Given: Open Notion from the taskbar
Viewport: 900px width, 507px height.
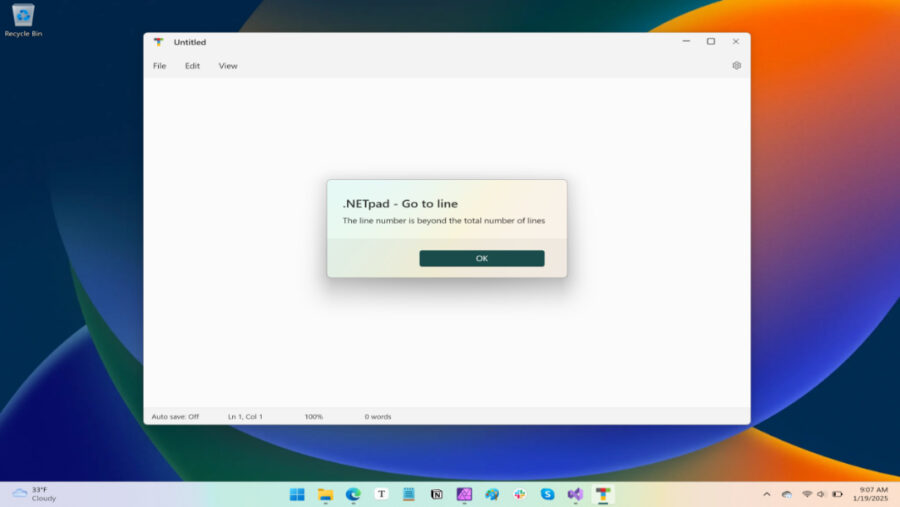Looking at the screenshot, I should coord(437,494).
